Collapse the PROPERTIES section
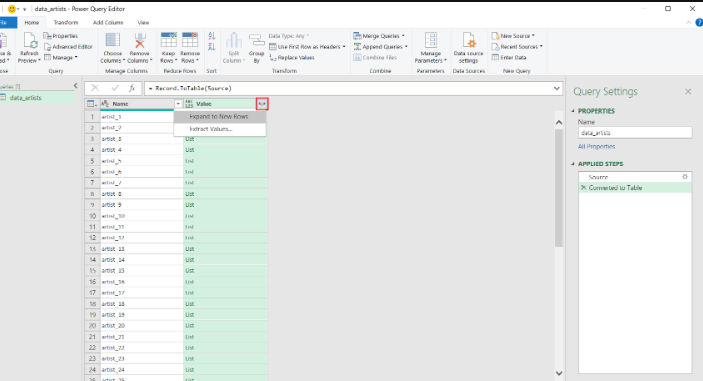Image resolution: width=703 pixels, height=381 pixels. [573, 111]
